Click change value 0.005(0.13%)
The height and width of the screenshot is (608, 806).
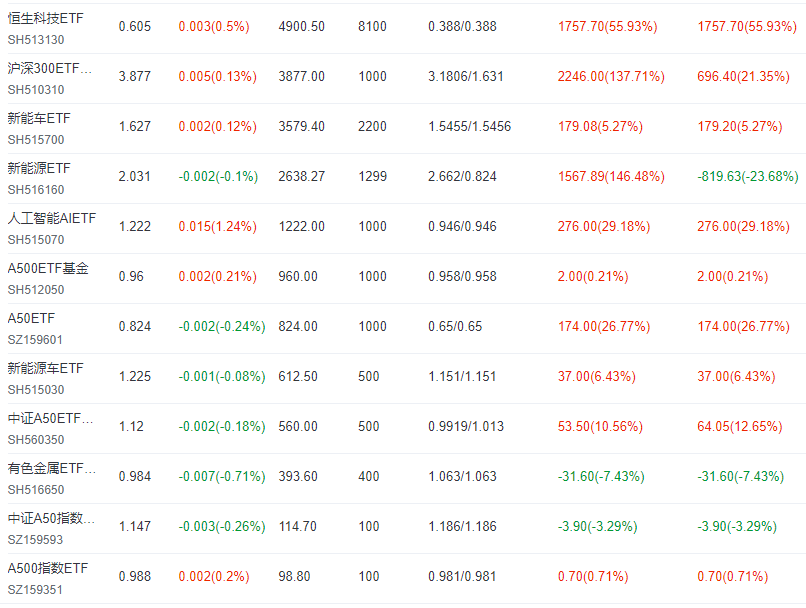pos(217,76)
